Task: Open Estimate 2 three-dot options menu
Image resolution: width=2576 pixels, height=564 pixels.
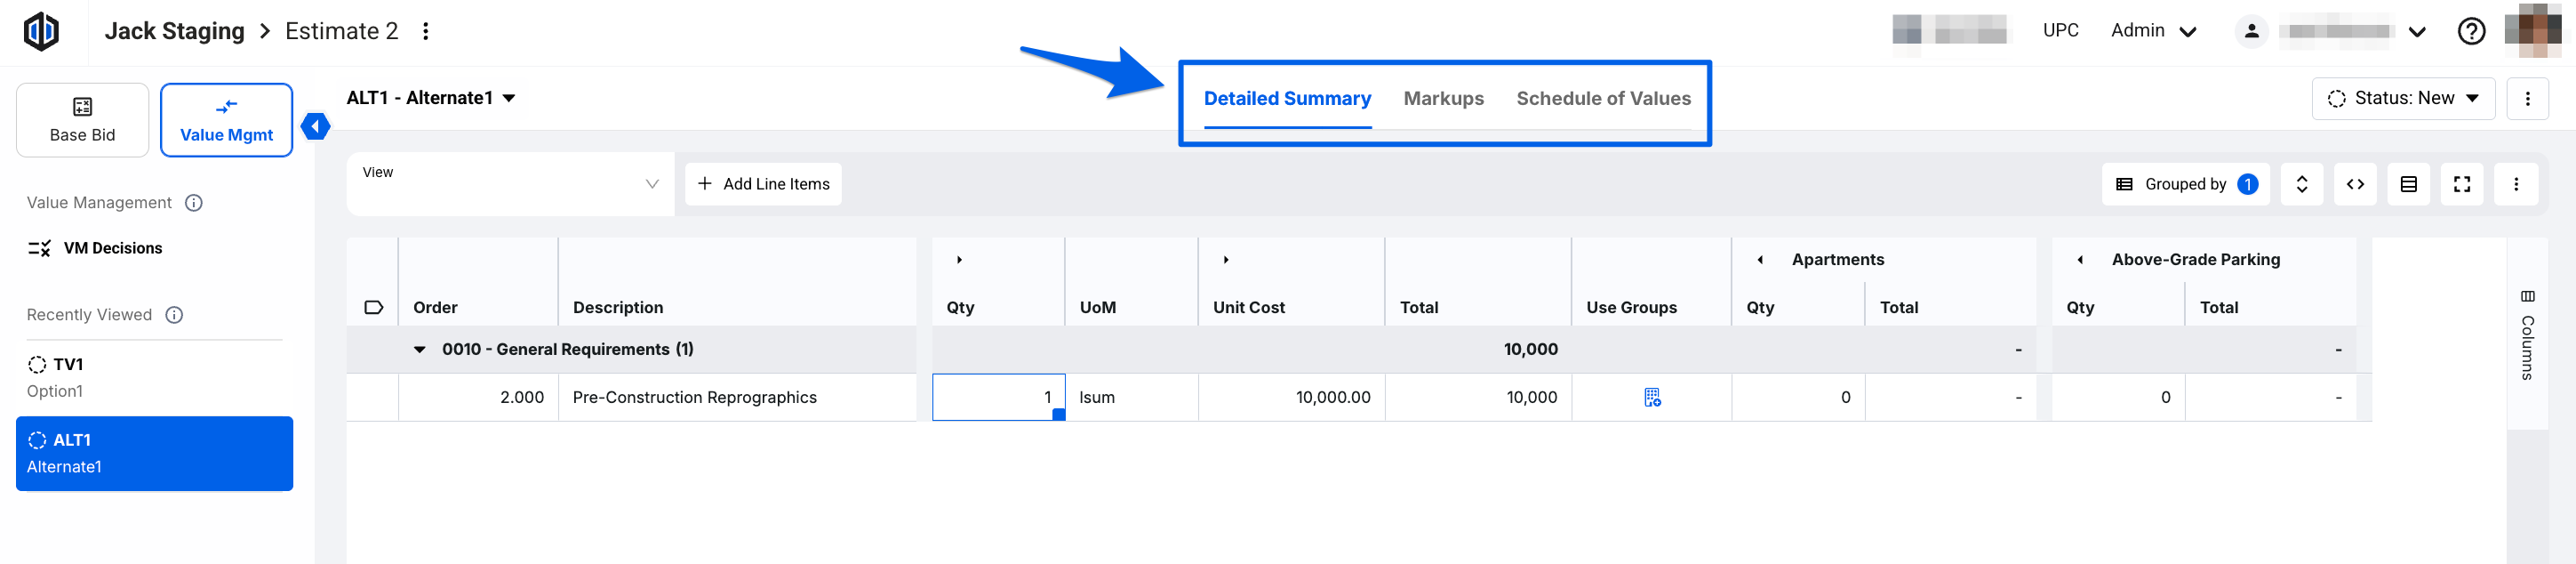Action: pos(426,31)
